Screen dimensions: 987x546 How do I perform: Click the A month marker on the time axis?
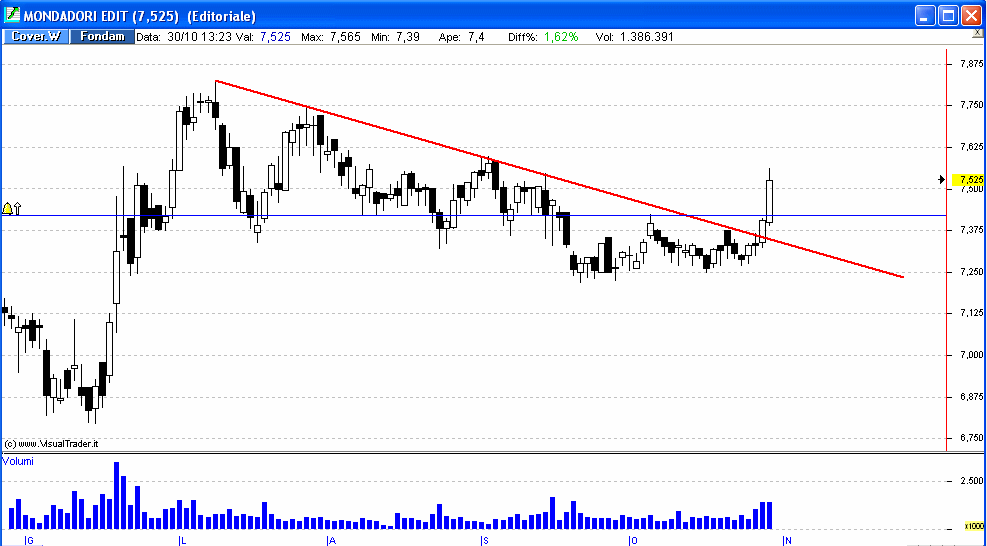[x=331, y=540]
